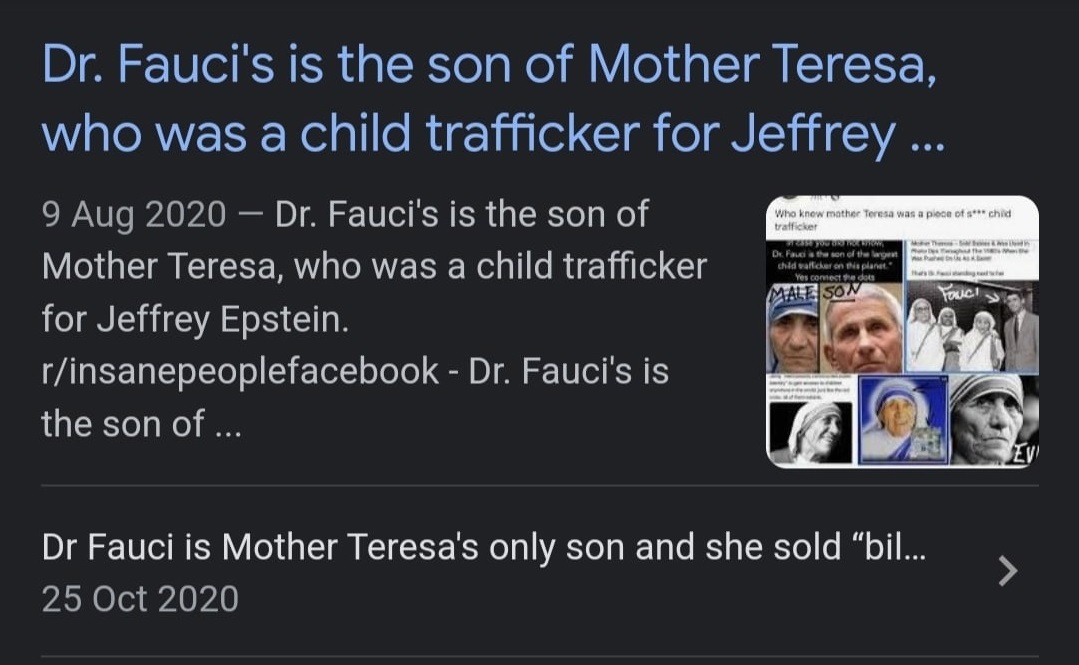Click the "Mother Teresa, who was a child trafficker" snippet line

pyautogui.click(x=374, y=267)
